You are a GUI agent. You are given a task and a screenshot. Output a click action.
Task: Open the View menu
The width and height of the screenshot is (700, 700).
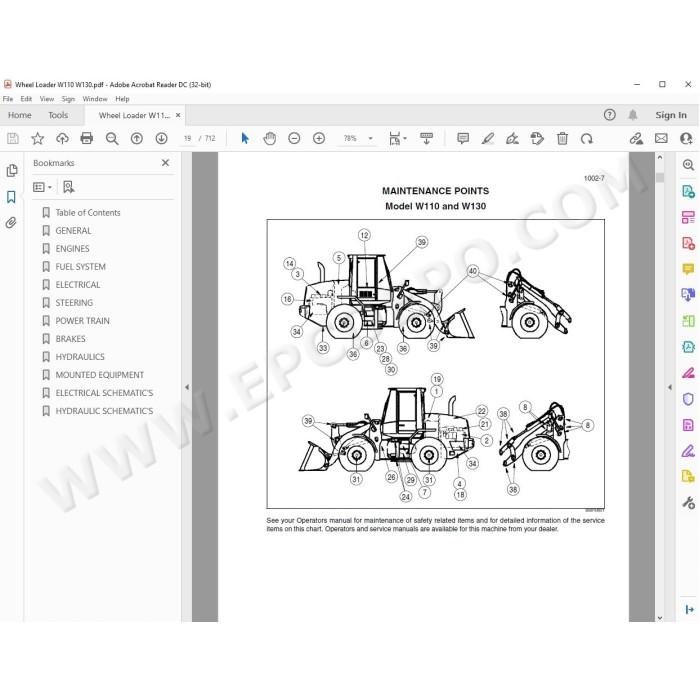pos(46,99)
